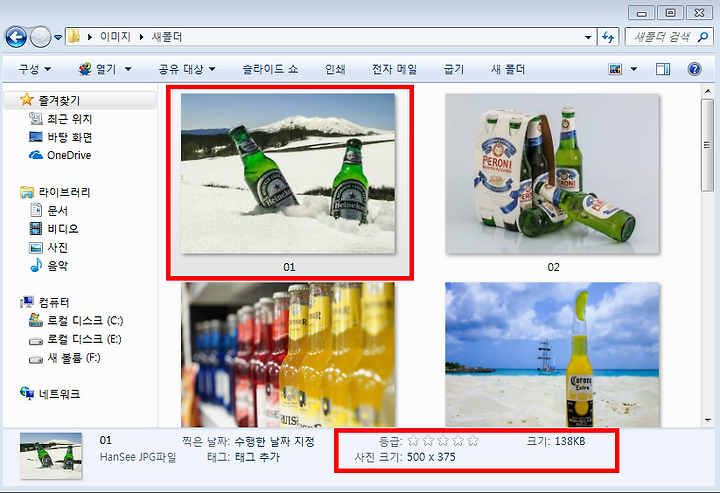Screen dimensions: 720x493
Task: Rate the photo one star
Action: coord(413,441)
